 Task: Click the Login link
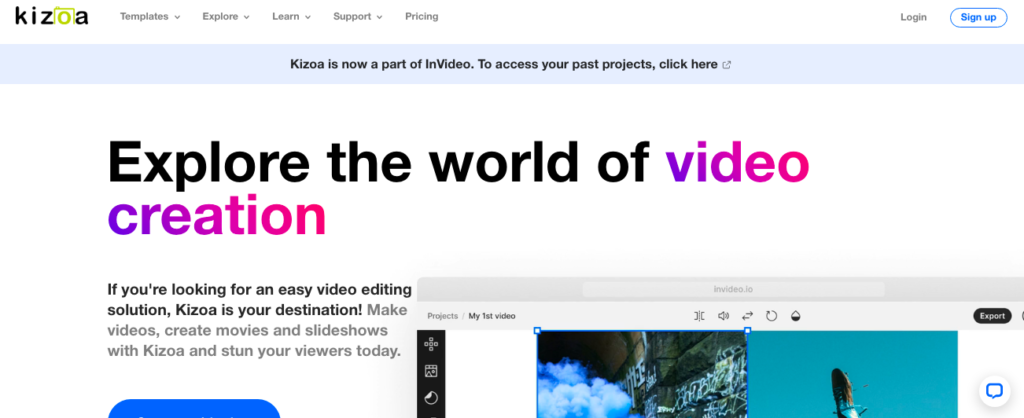(x=913, y=17)
